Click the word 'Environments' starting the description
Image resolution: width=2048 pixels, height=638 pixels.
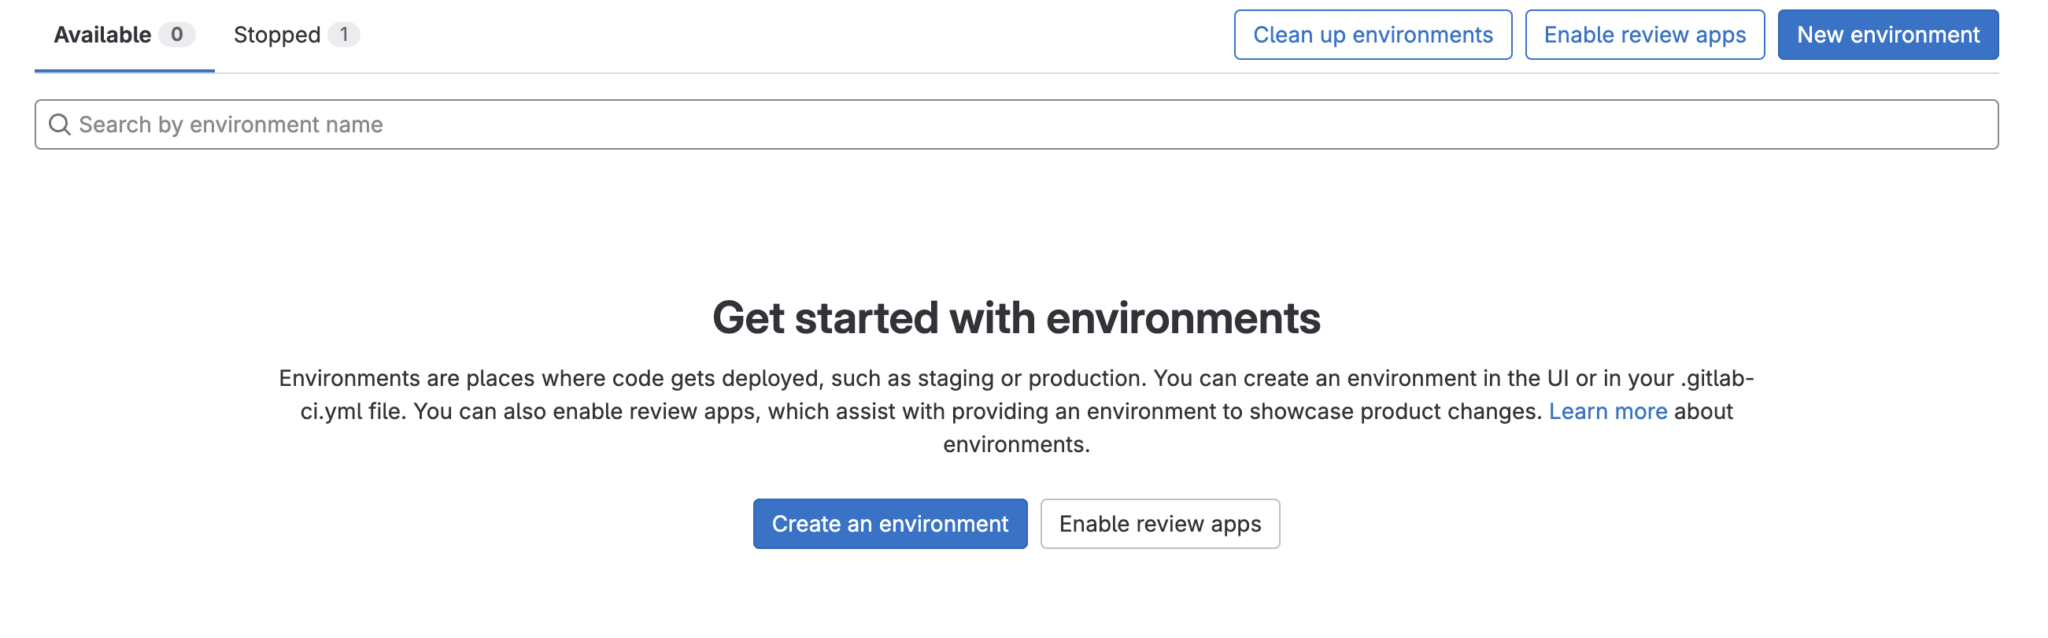click(349, 378)
